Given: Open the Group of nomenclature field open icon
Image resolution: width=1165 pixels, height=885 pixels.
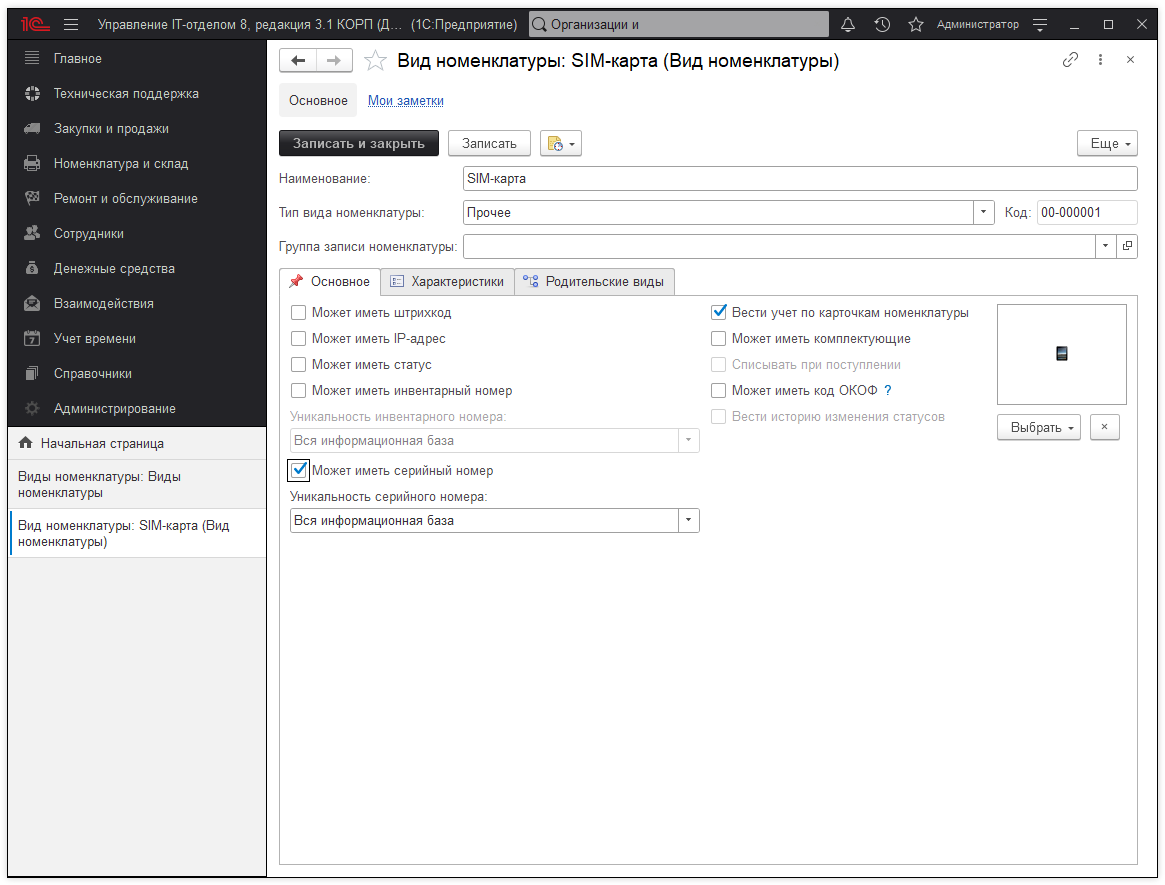Looking at the screenshot, I should coord(1127,246).
